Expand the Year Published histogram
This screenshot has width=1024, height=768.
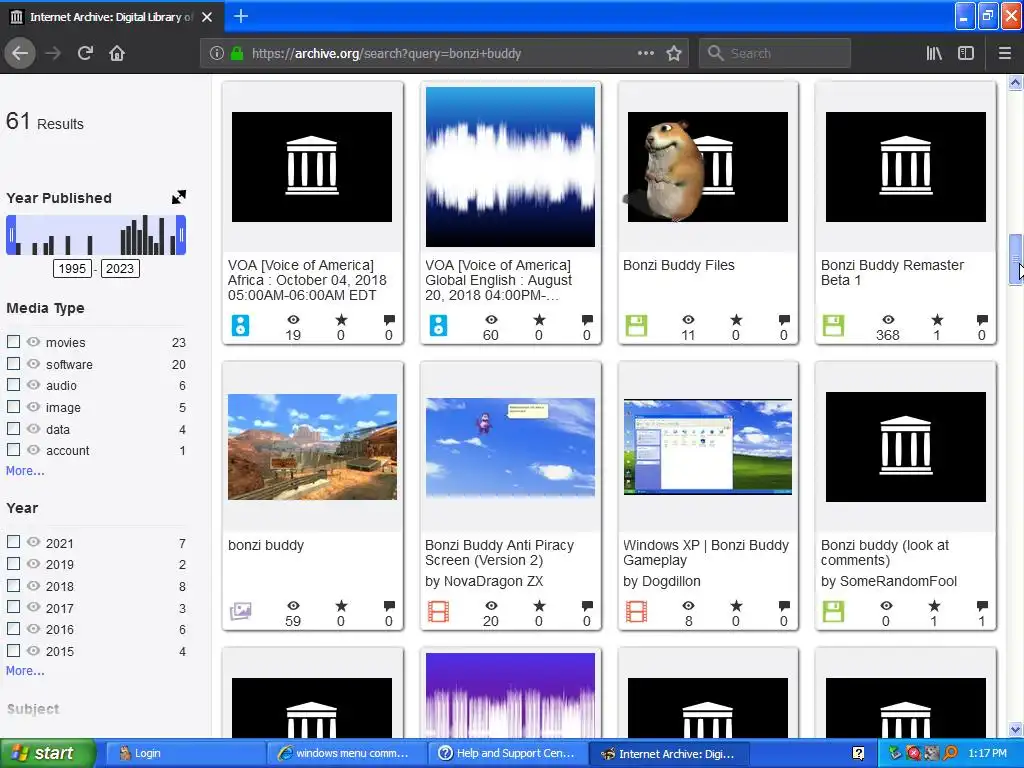[178, 197]
